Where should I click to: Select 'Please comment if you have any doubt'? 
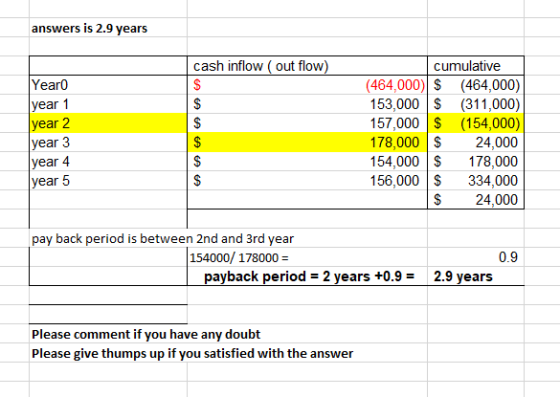tap(146, 335)
